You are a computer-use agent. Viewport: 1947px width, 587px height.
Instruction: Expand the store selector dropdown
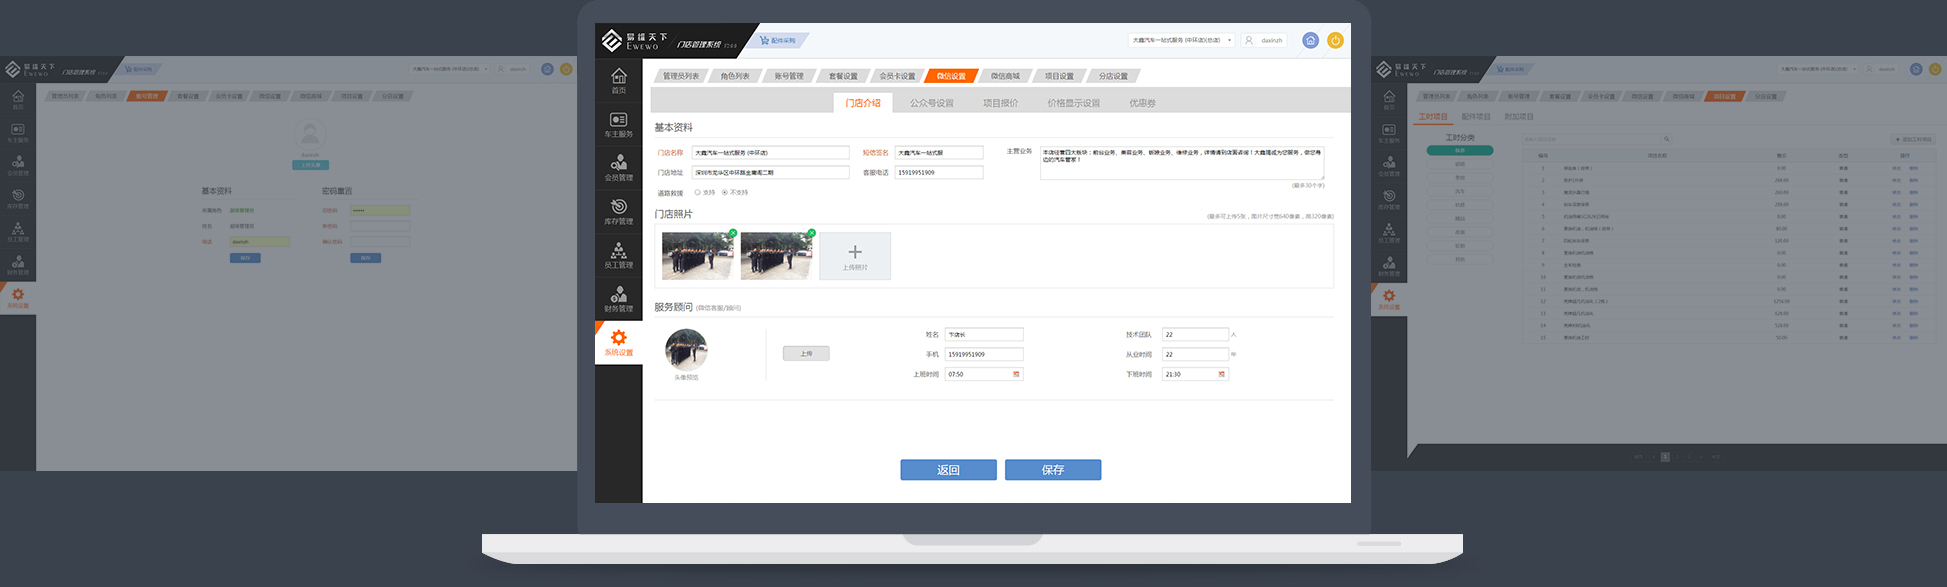[1229, 41]
